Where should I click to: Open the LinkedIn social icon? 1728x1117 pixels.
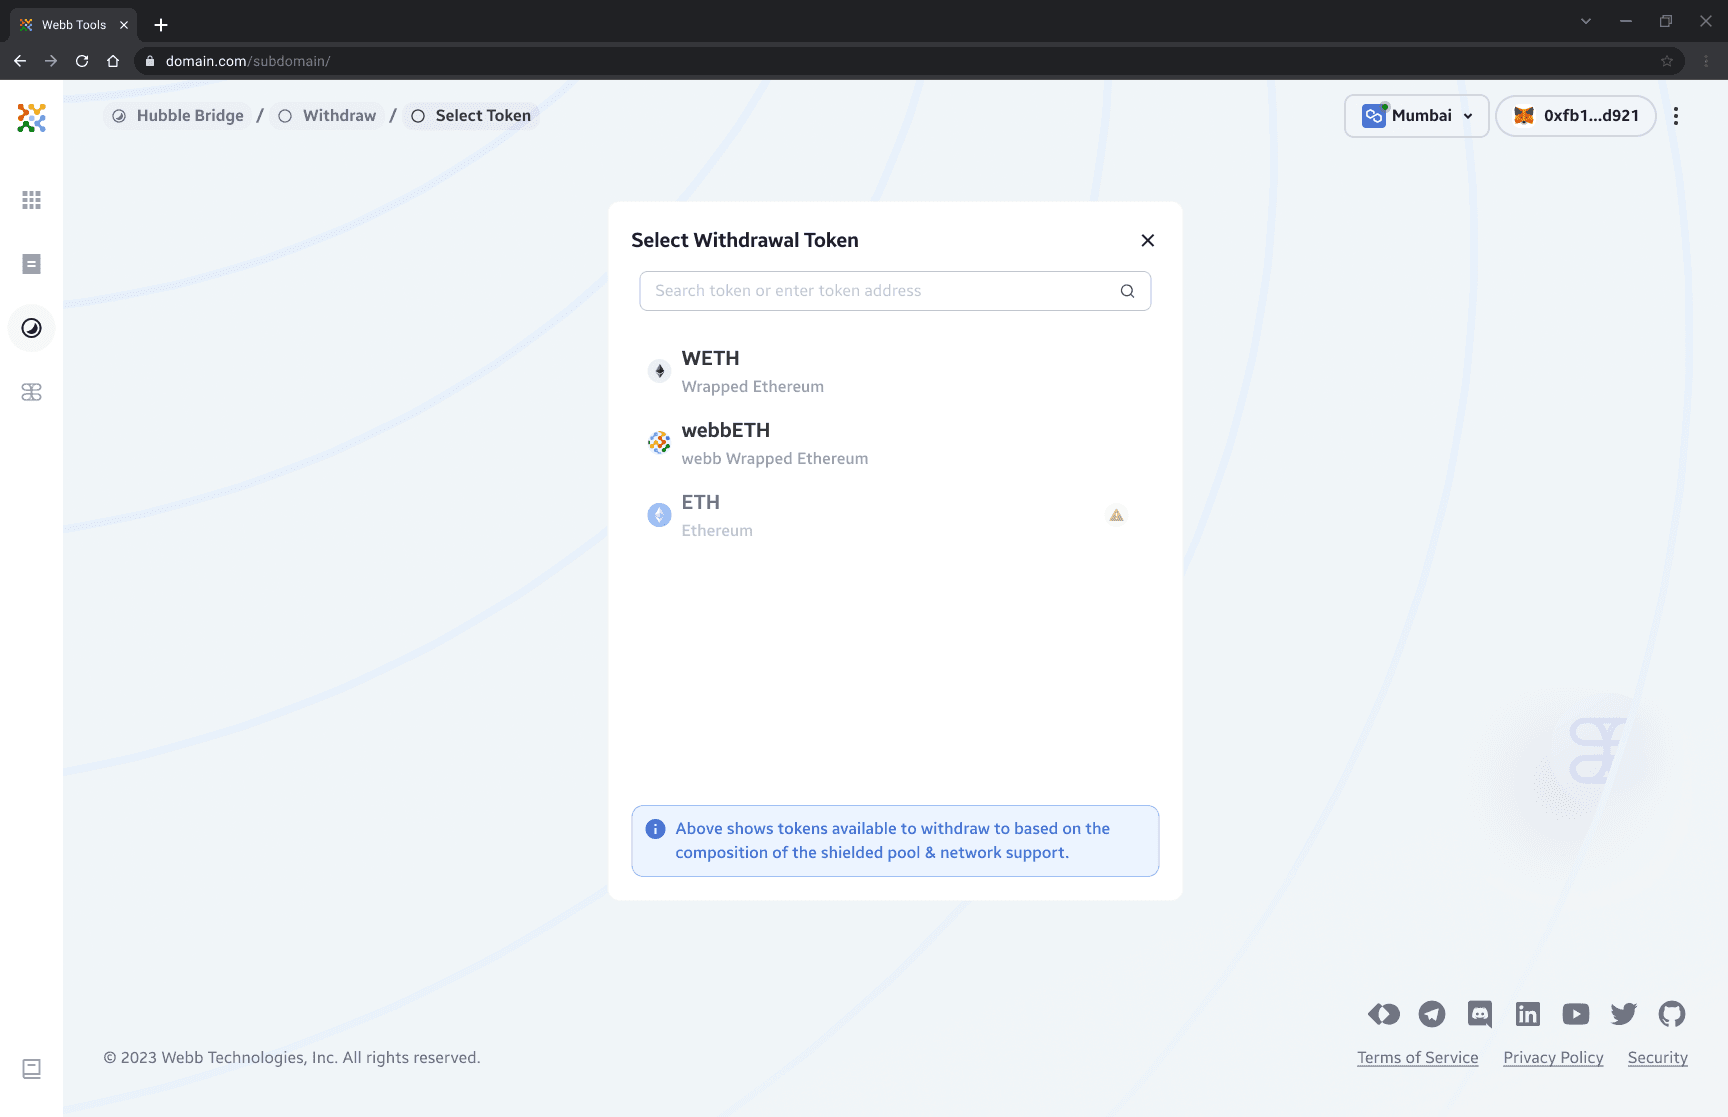pyautogui.click(x=1528, y=1014)
